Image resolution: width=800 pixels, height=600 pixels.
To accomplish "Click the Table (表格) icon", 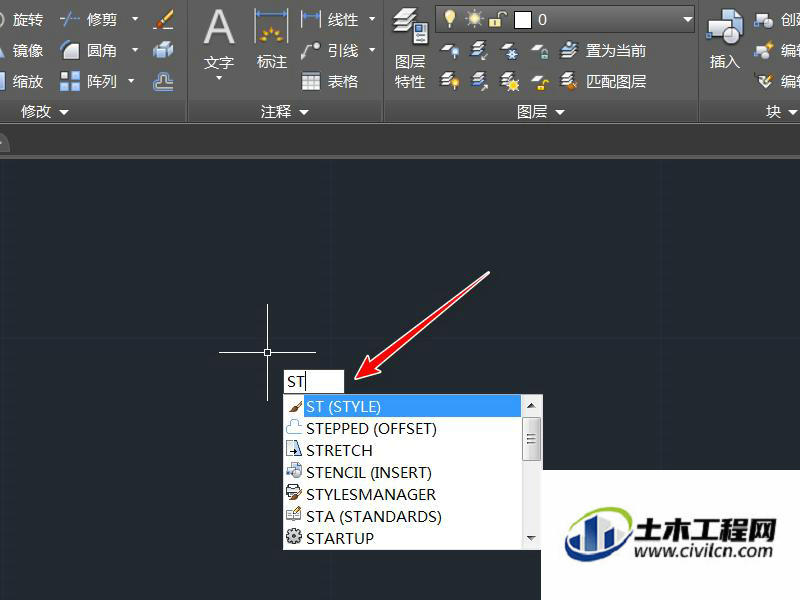I will point(311,81).
